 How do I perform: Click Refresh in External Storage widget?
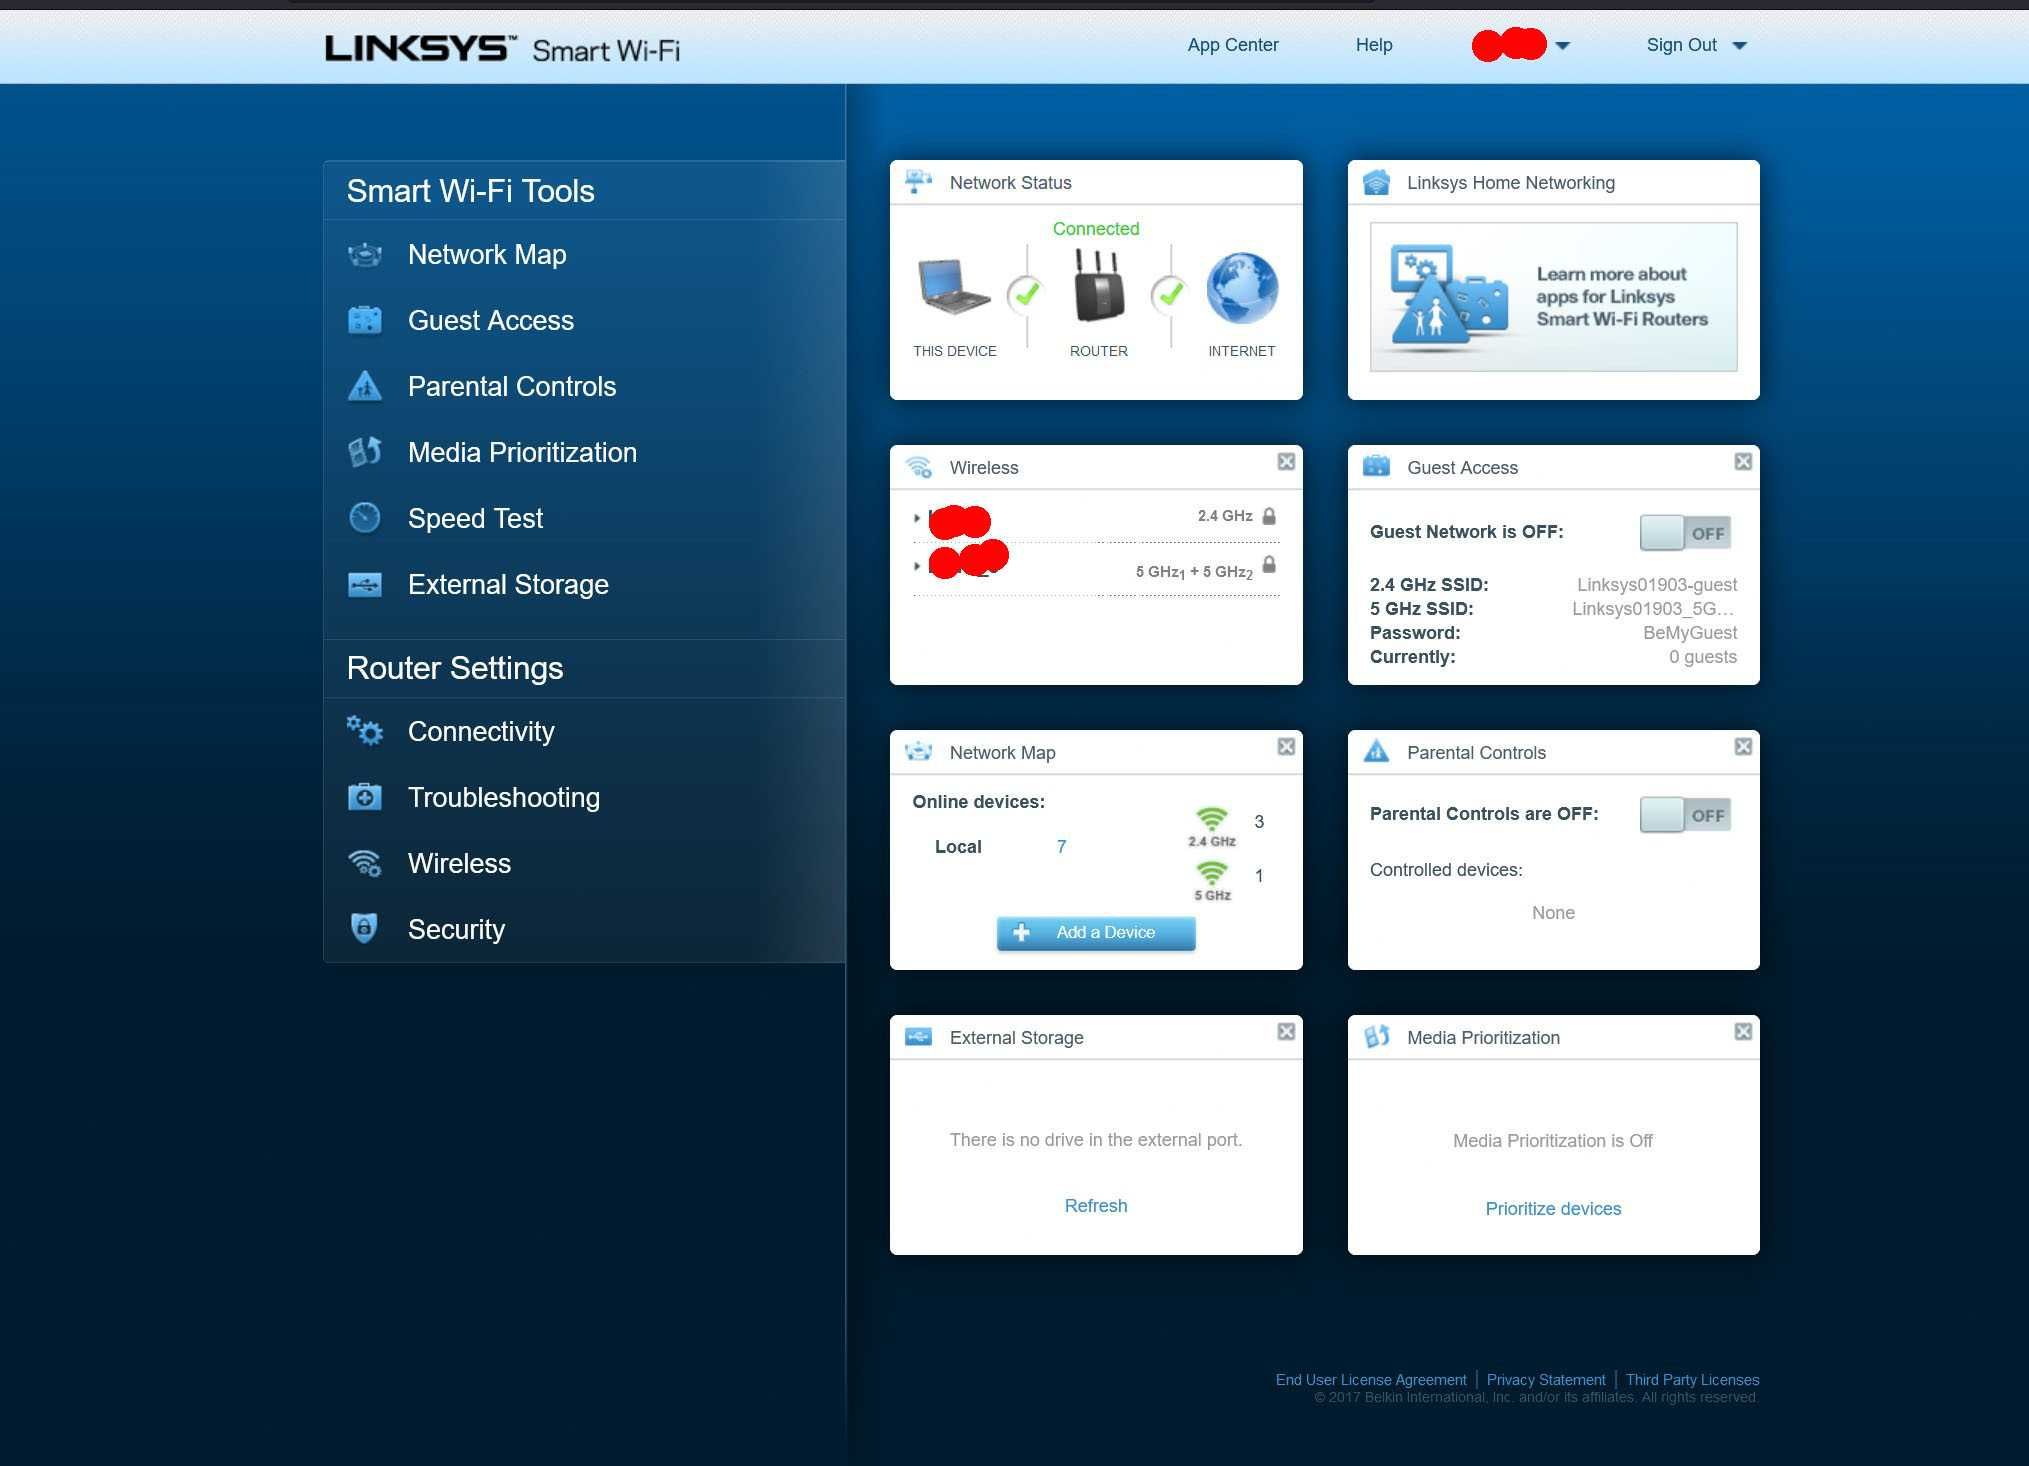tap(1096, 1206)
